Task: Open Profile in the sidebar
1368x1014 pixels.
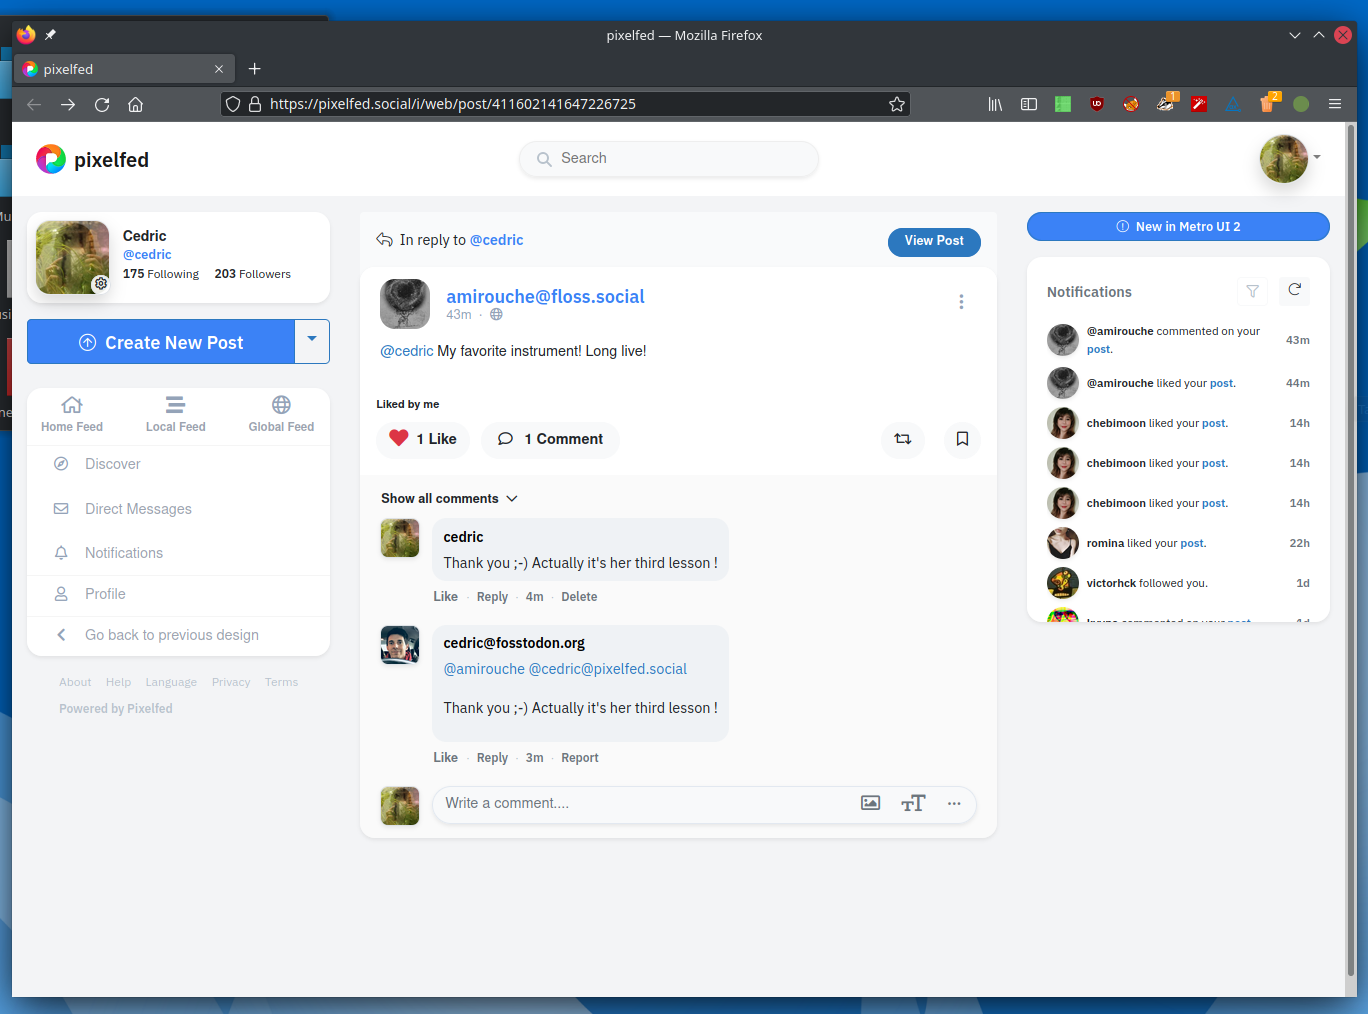Action: tap(178, 594)
